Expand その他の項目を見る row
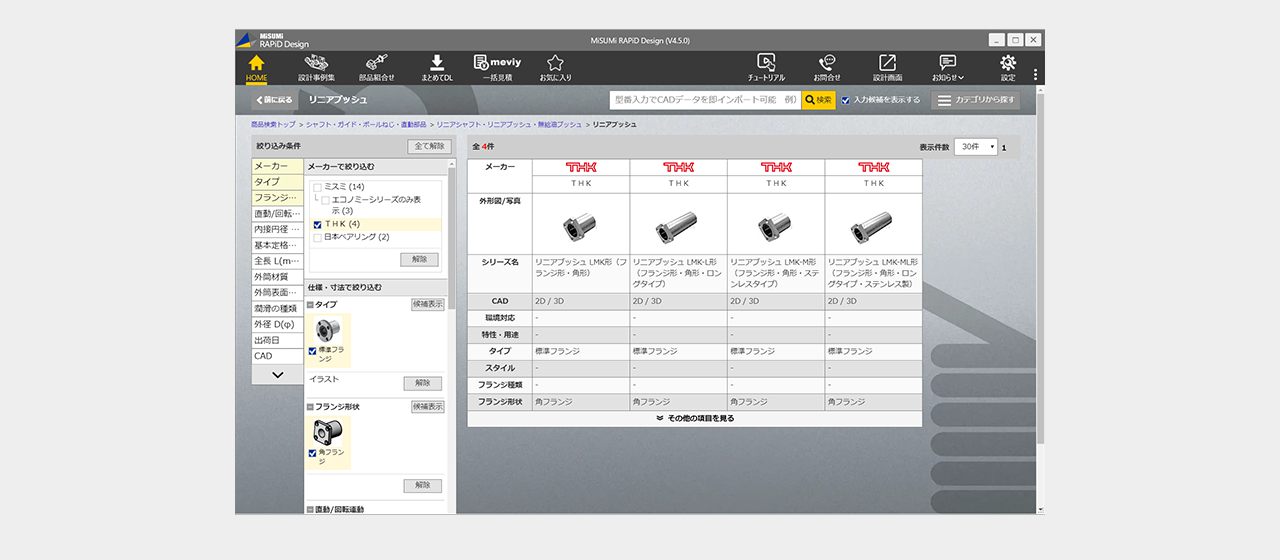1280x560 pixels. click(x=694, y=419)
